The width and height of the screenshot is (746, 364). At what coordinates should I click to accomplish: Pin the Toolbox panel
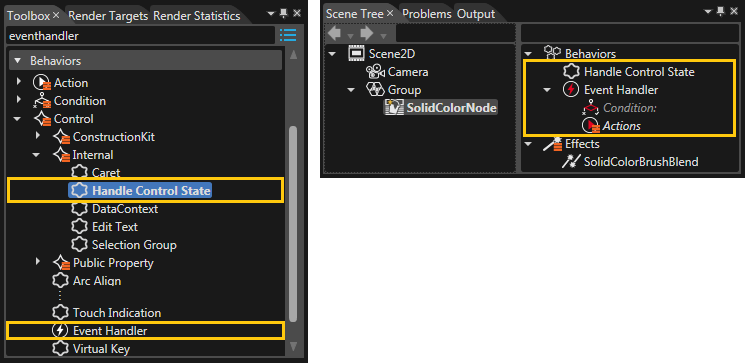[284, 13]
